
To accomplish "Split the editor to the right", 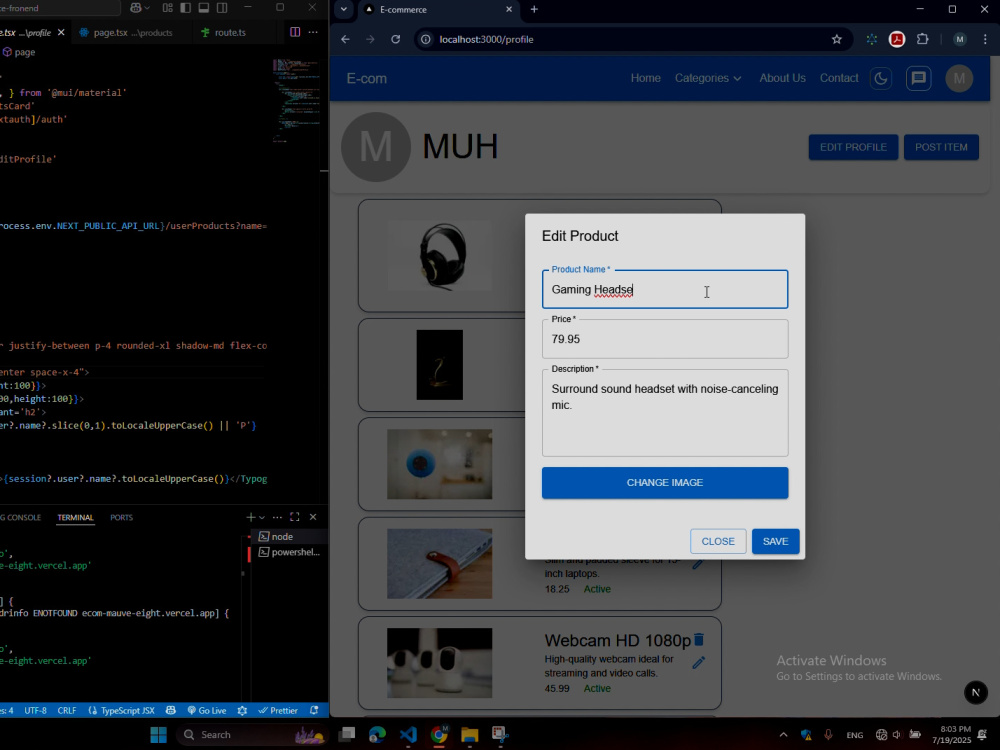I will (295, 32).
